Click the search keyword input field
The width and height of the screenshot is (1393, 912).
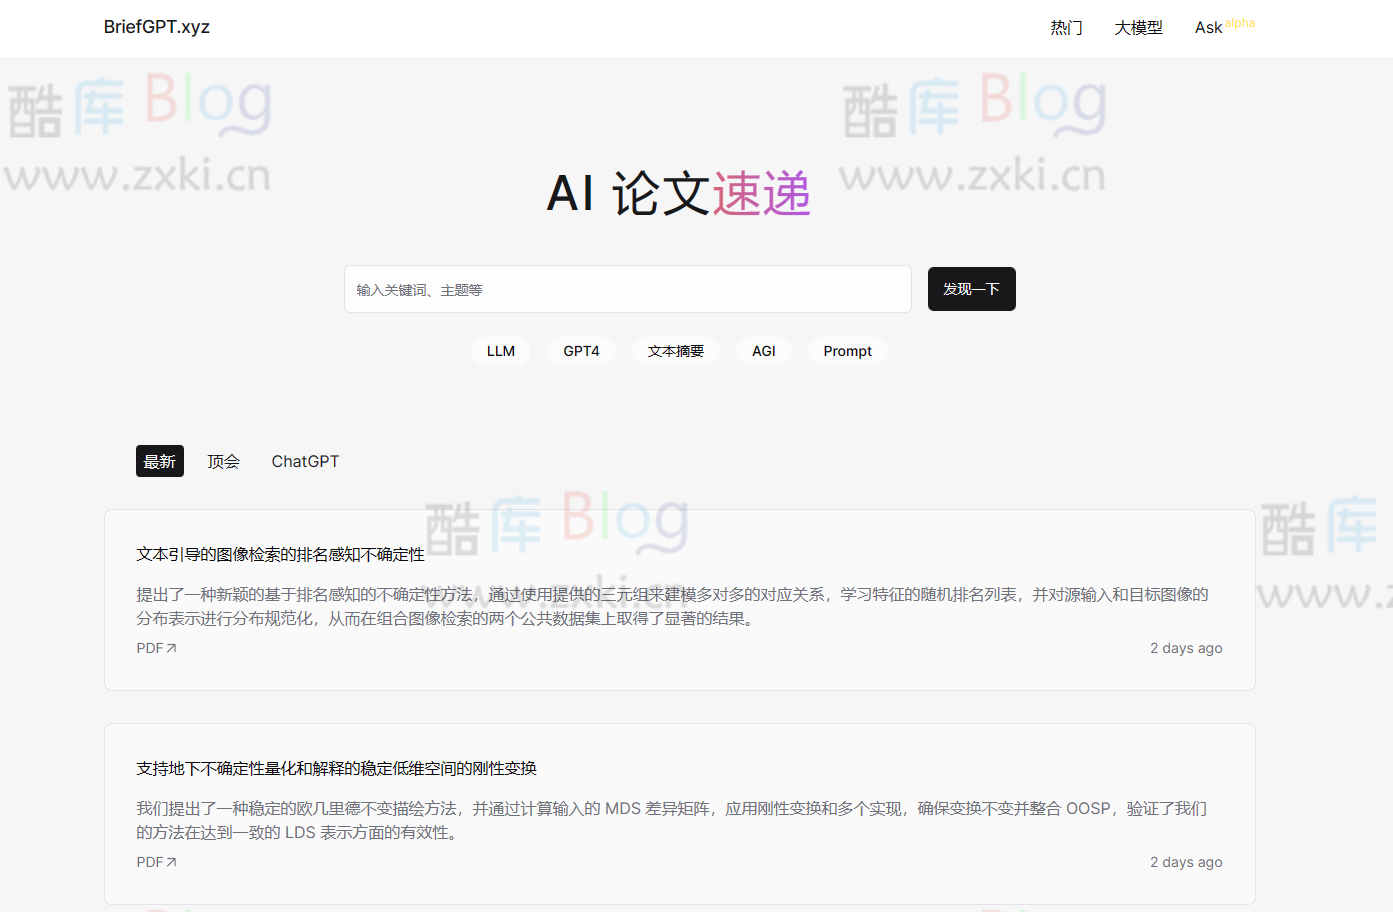[x=628, y=289]
